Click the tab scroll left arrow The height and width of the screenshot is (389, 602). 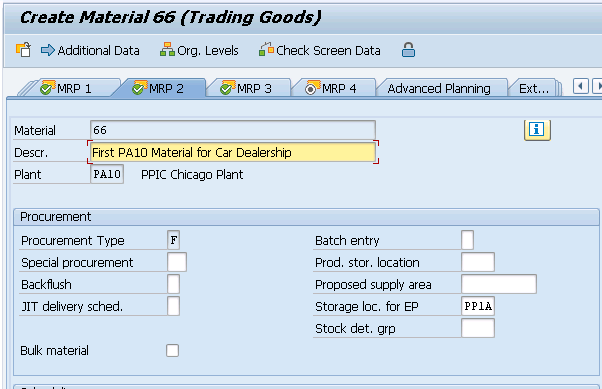(x=580, y=86)
